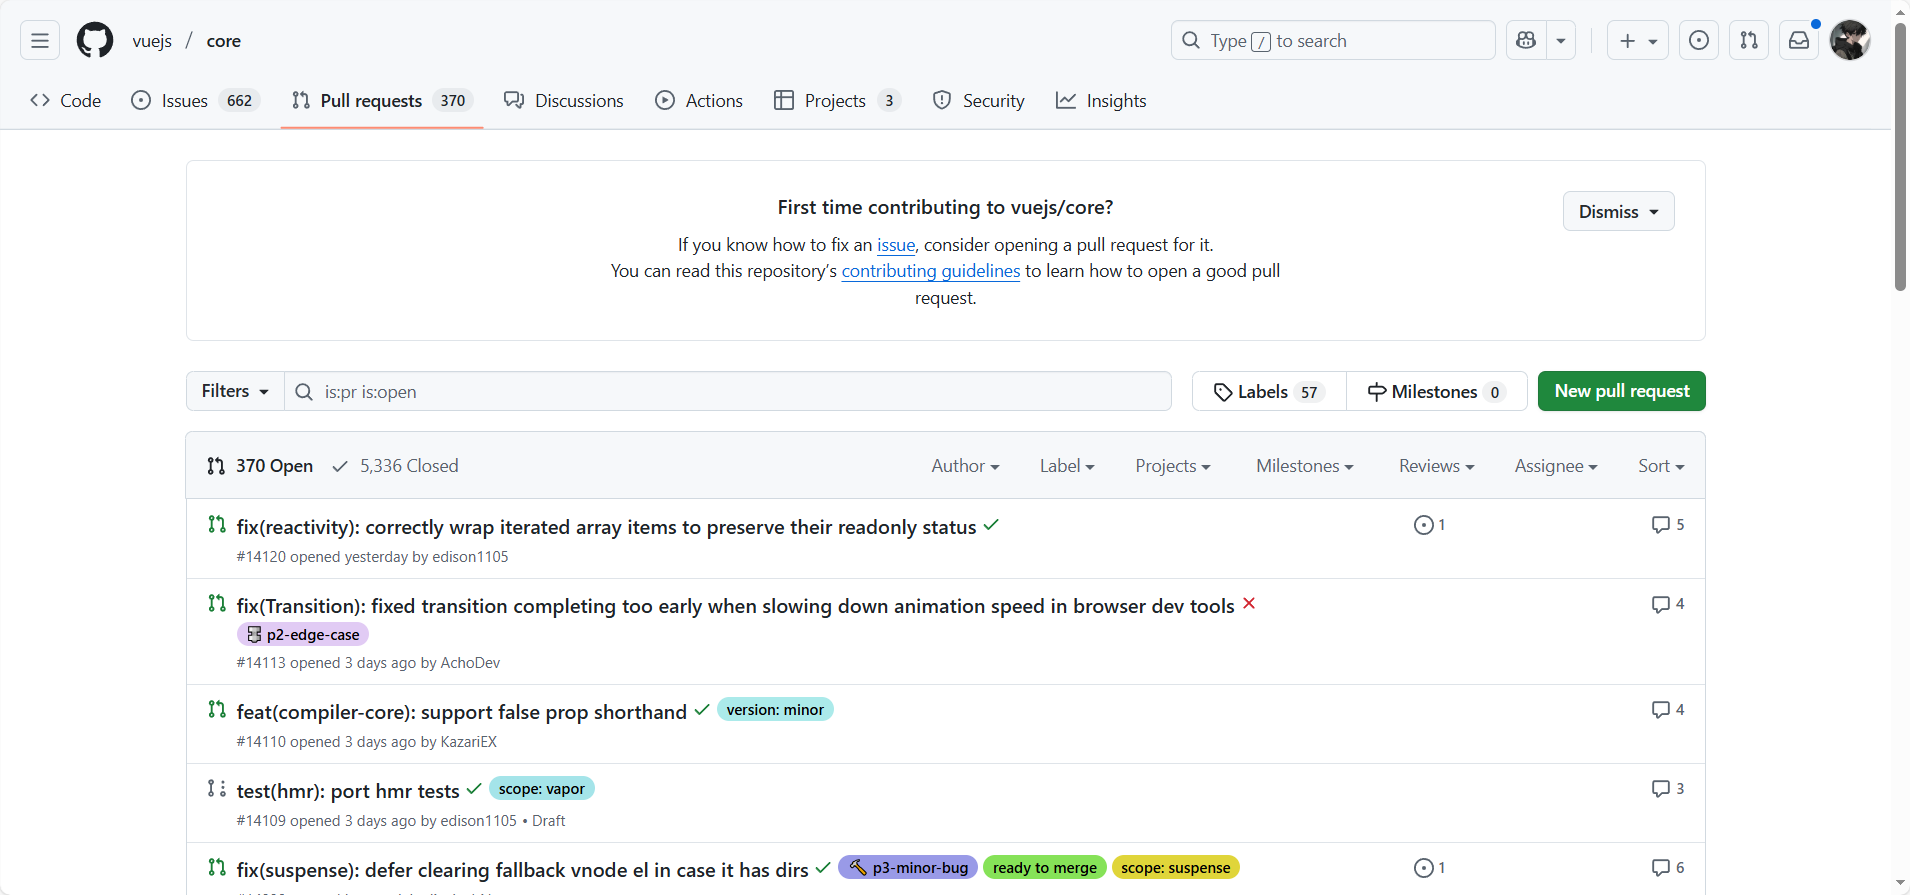Open the issues icon in header

(x=1699, y=41)
